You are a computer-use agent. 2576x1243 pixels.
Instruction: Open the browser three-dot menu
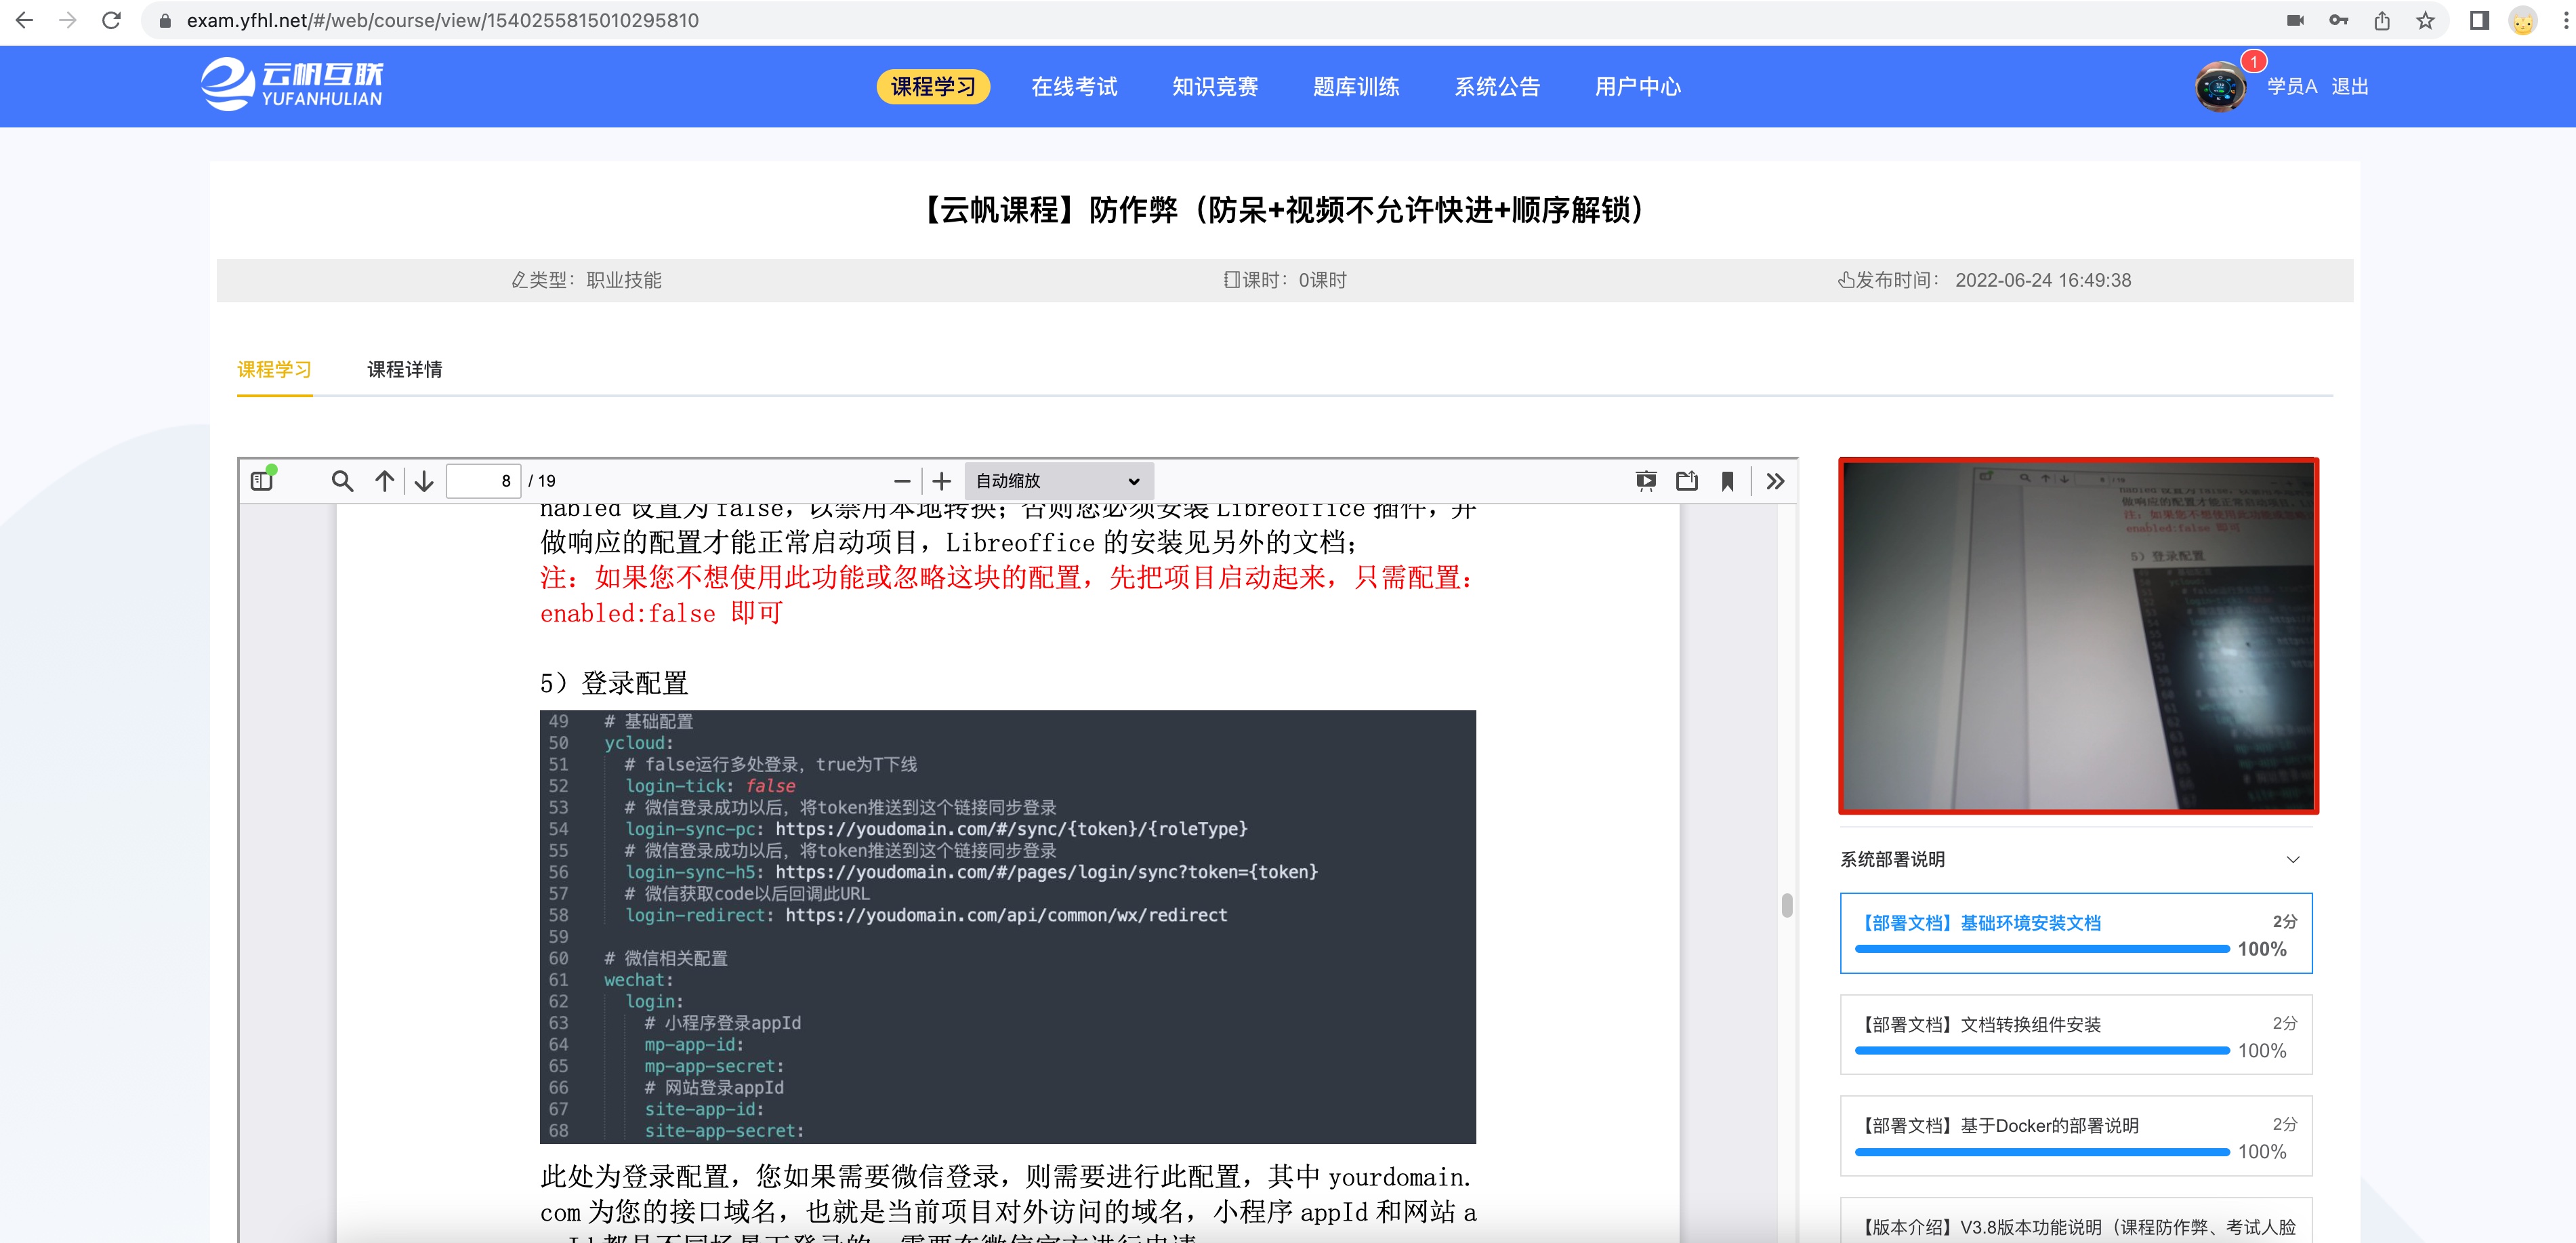pyautogui.click(x=2565, y=20)
